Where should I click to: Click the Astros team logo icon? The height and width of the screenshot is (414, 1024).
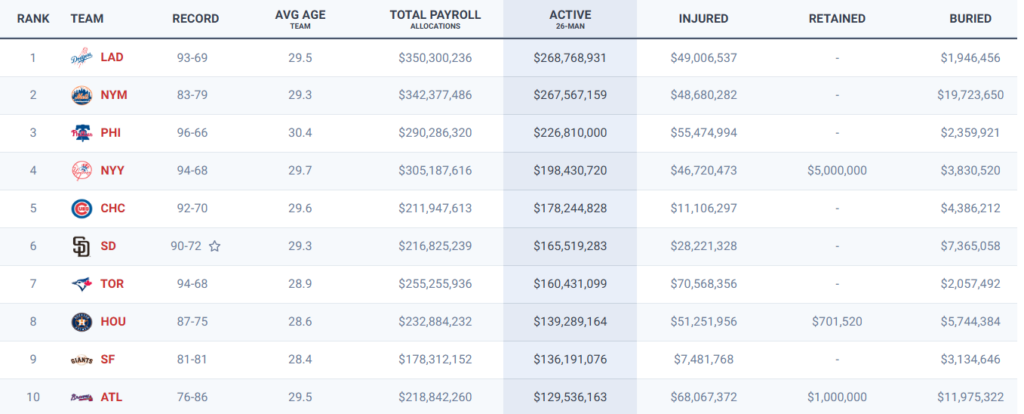click(x=81, y=322)
